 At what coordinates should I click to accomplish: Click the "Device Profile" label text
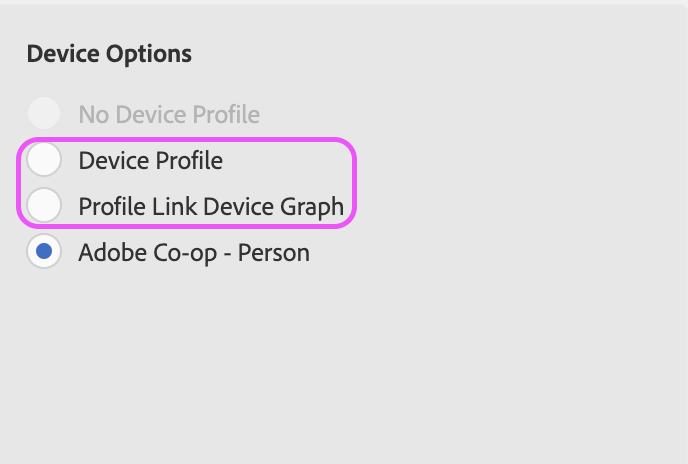click(150, 160)
